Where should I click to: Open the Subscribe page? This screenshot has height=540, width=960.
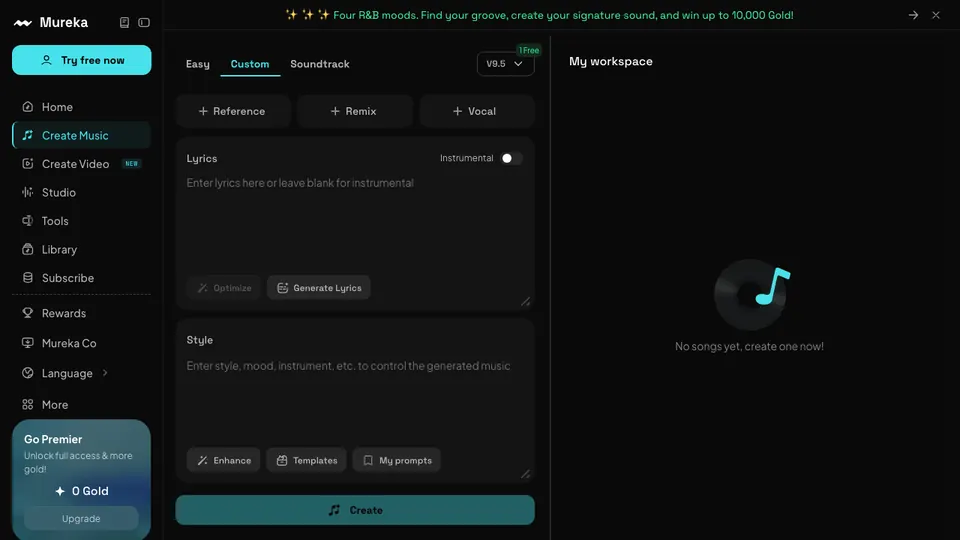tap(81, 278)
